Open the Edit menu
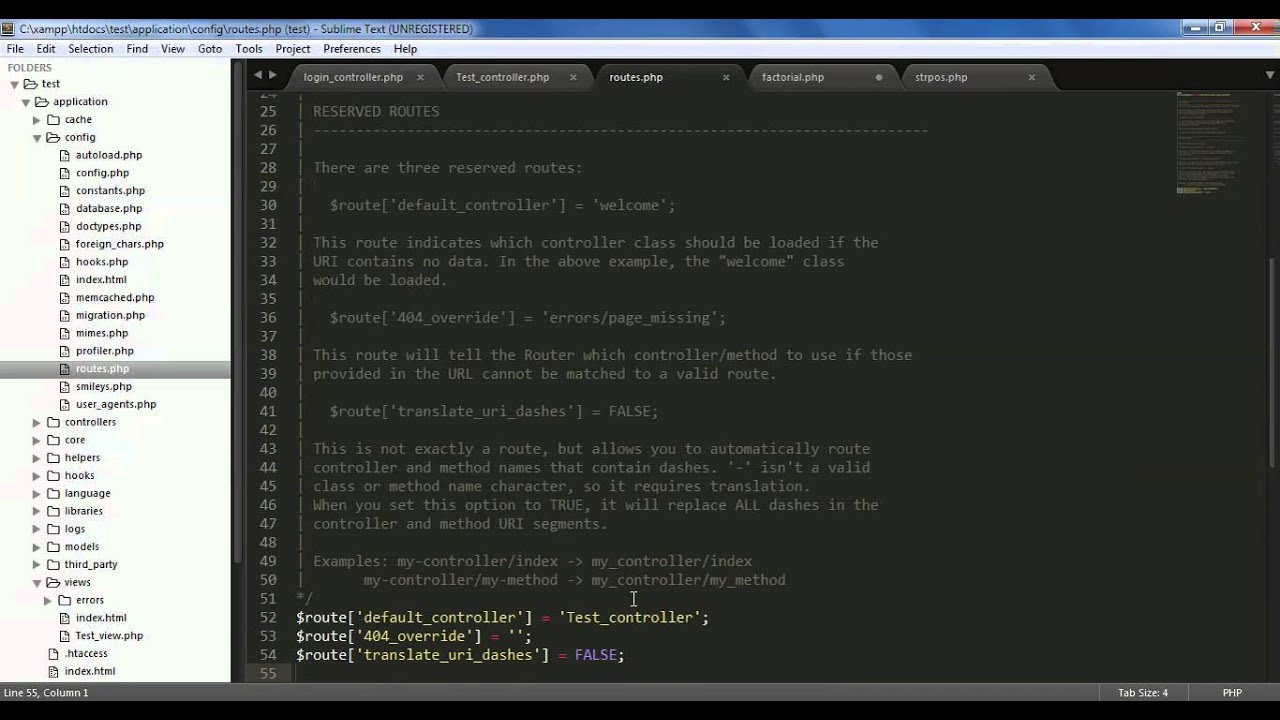This screenshot has width=1280, height=720. [46, 49]
